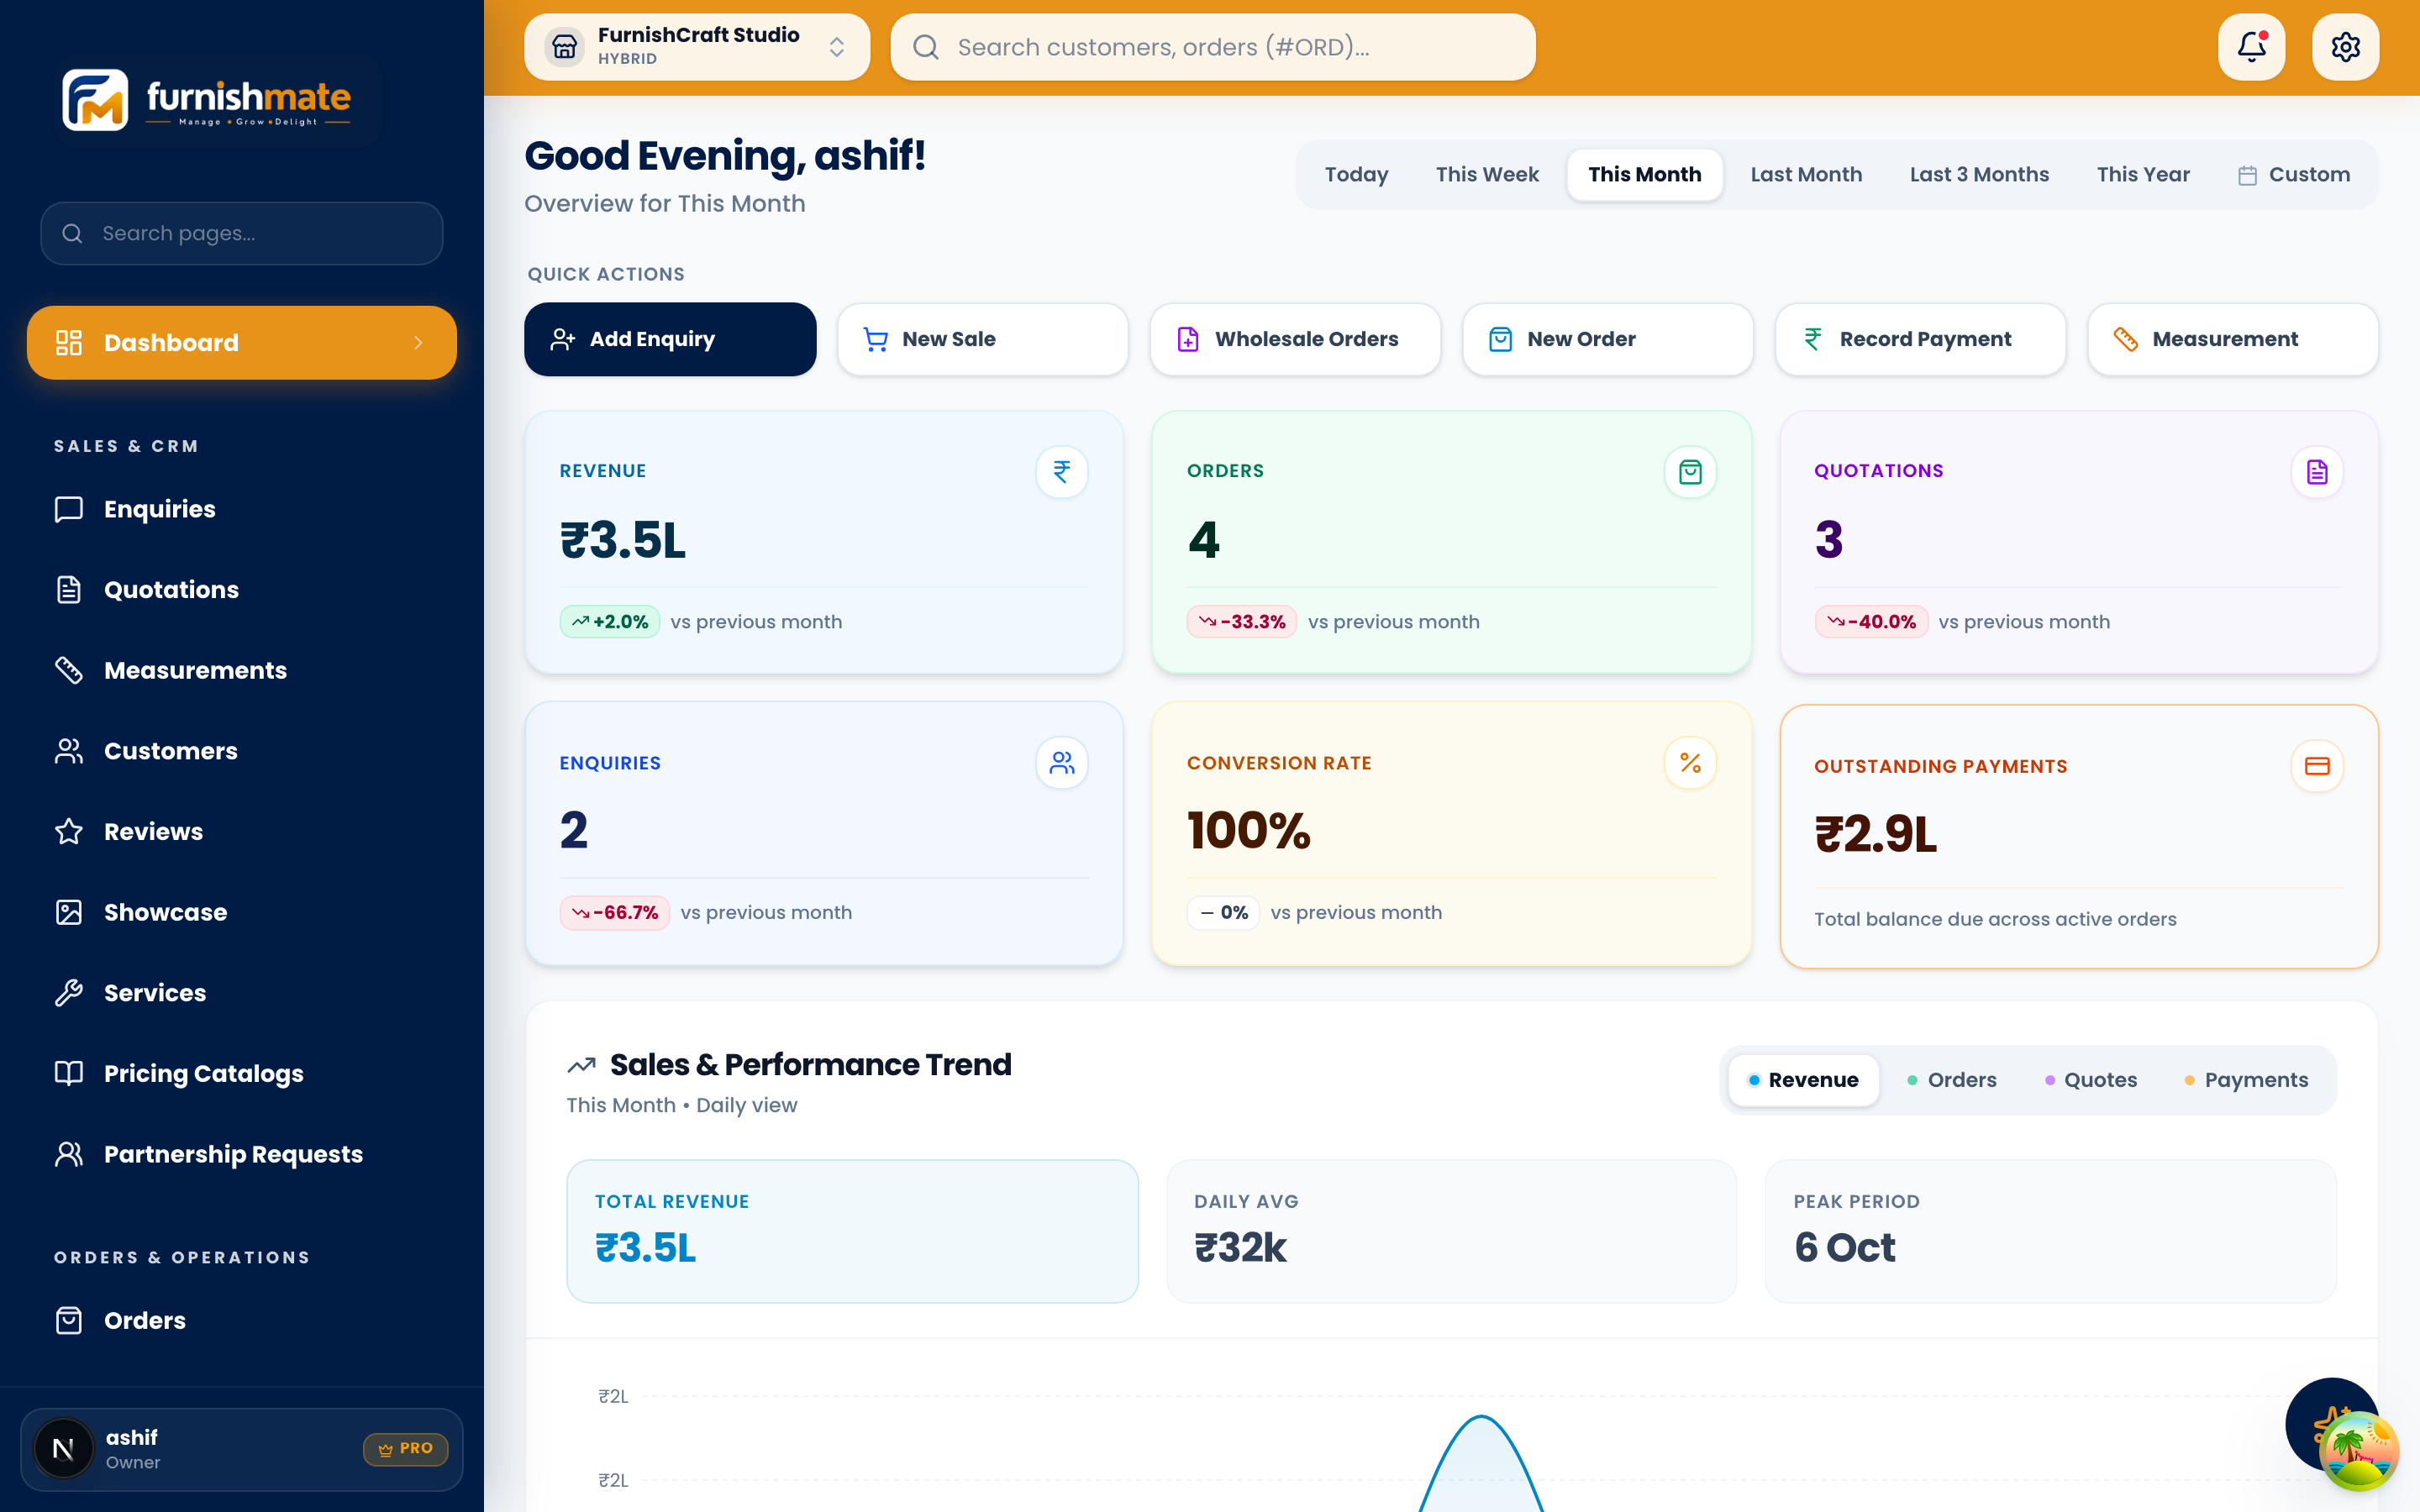Focus the Search pages sidebar field
2420x1512 pixels.
point(241,234)
